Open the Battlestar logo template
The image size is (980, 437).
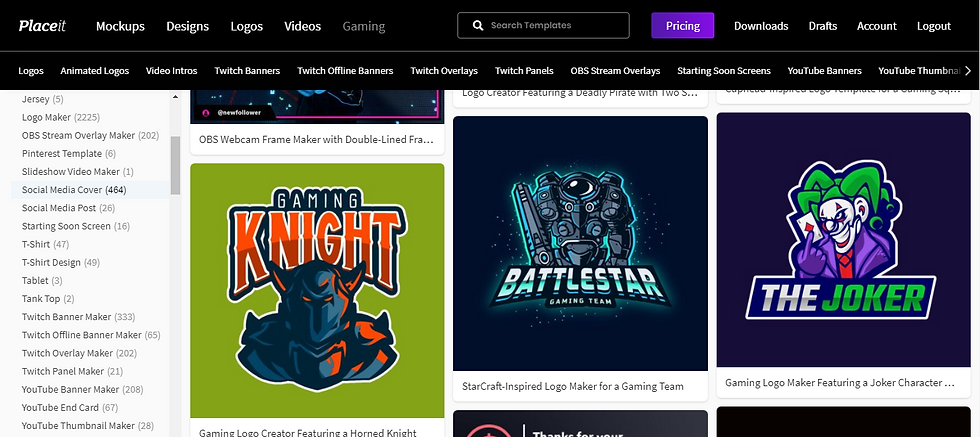coord(580,243)
